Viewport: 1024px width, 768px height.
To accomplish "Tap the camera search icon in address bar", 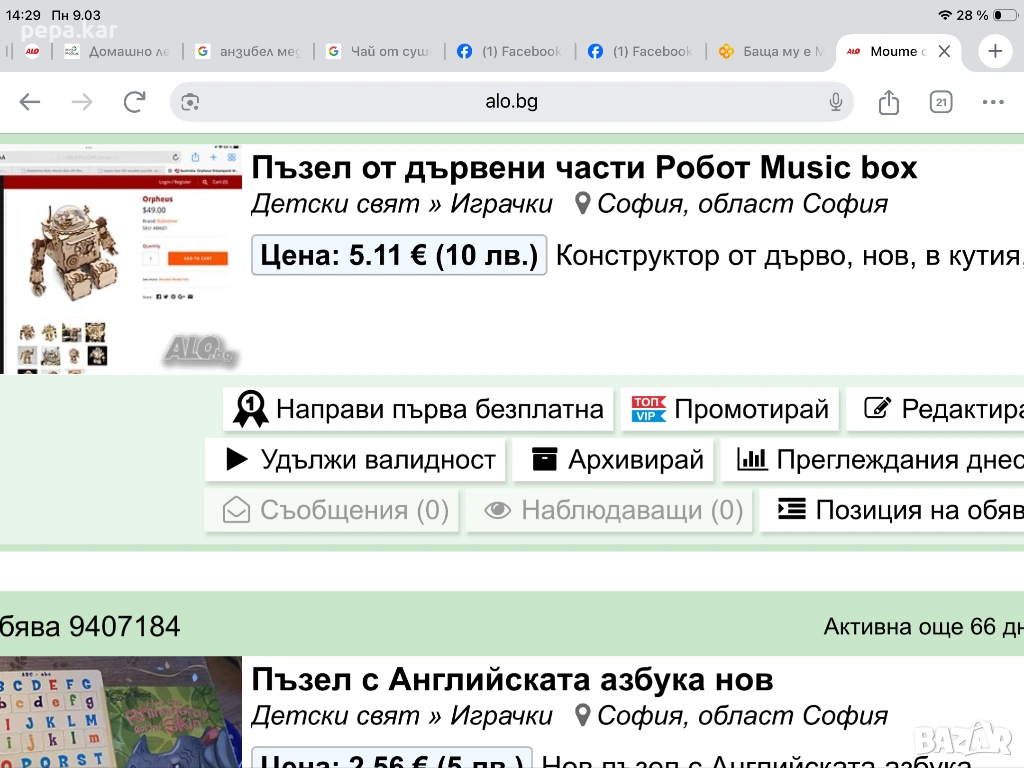I will (191, 102).
